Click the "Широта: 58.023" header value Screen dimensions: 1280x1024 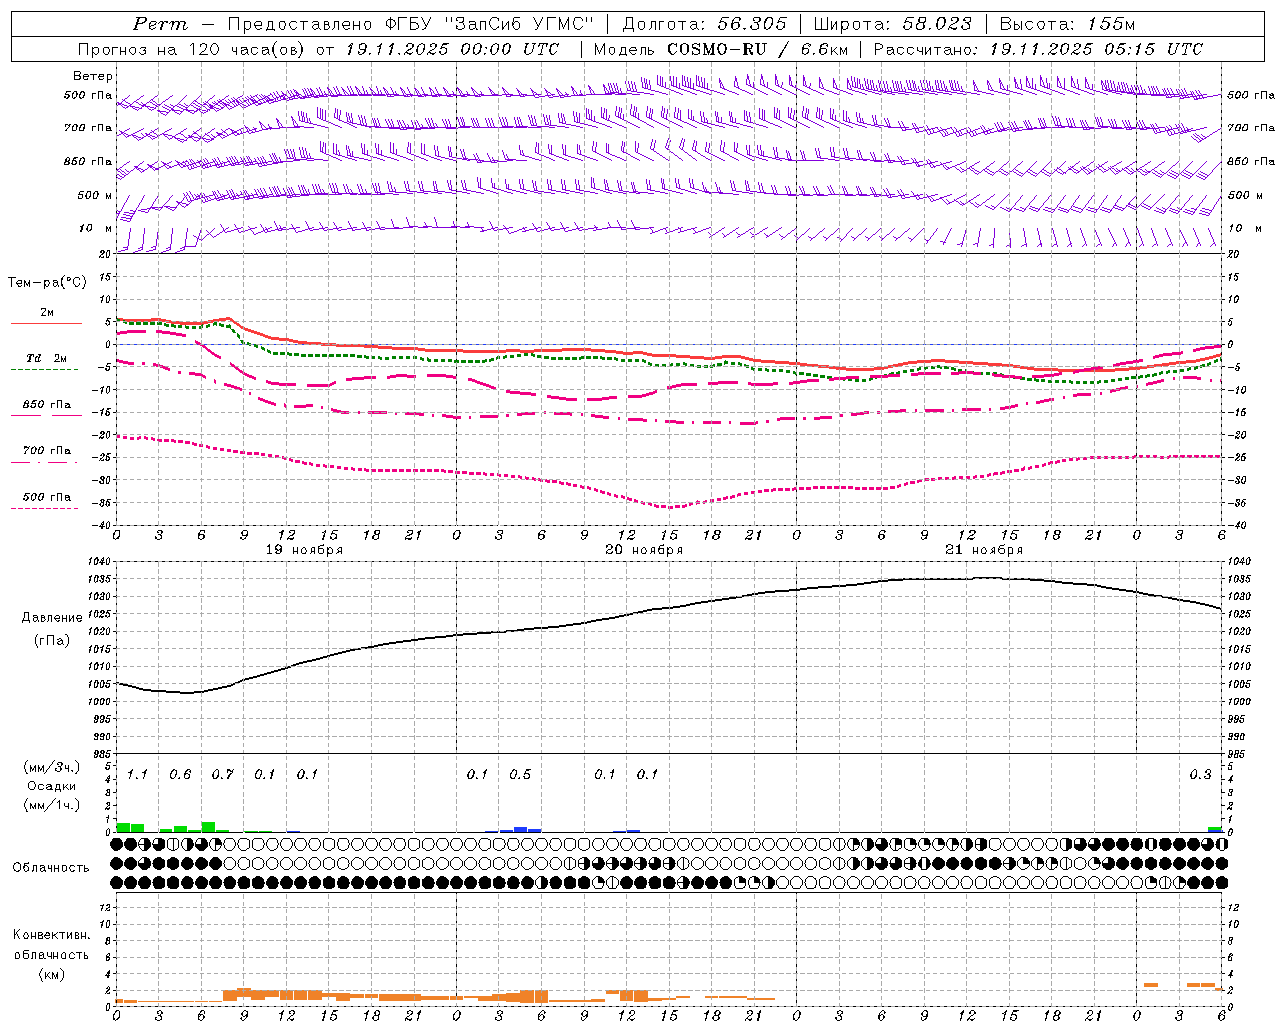[x=892, y=24]
